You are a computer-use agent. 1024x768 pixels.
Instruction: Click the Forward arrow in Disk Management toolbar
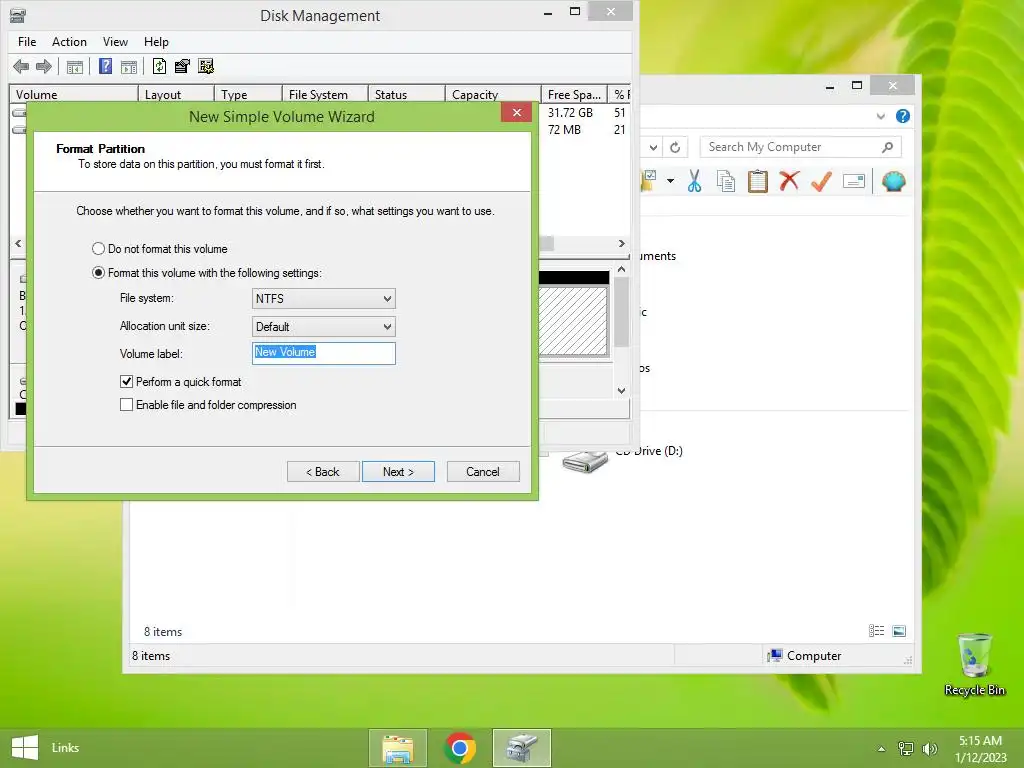coord(44,66)
